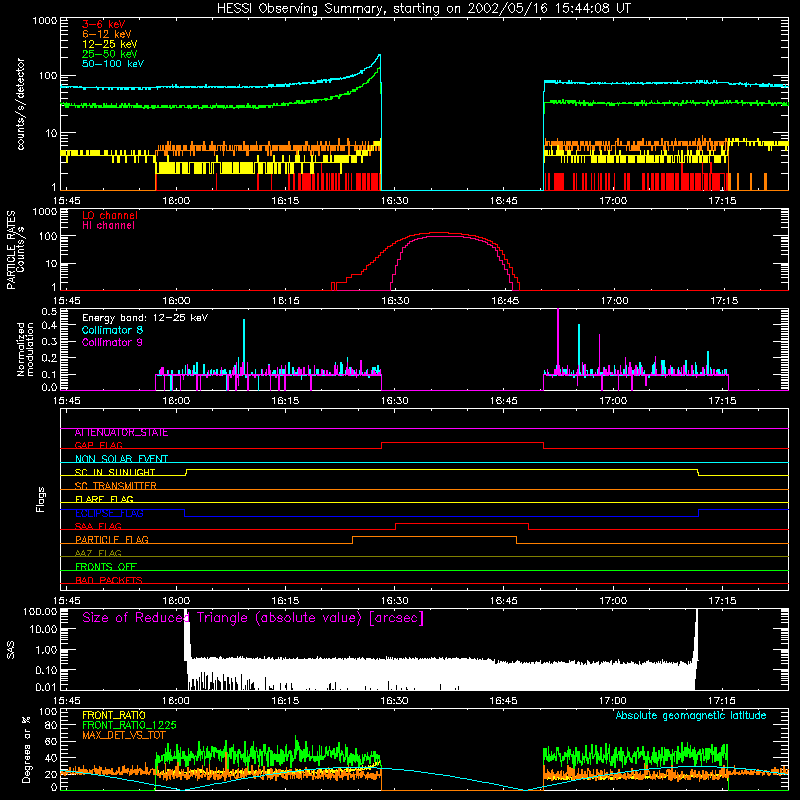Click the SAA_FLAG label

pyautogui.click(x=98, y=527)
